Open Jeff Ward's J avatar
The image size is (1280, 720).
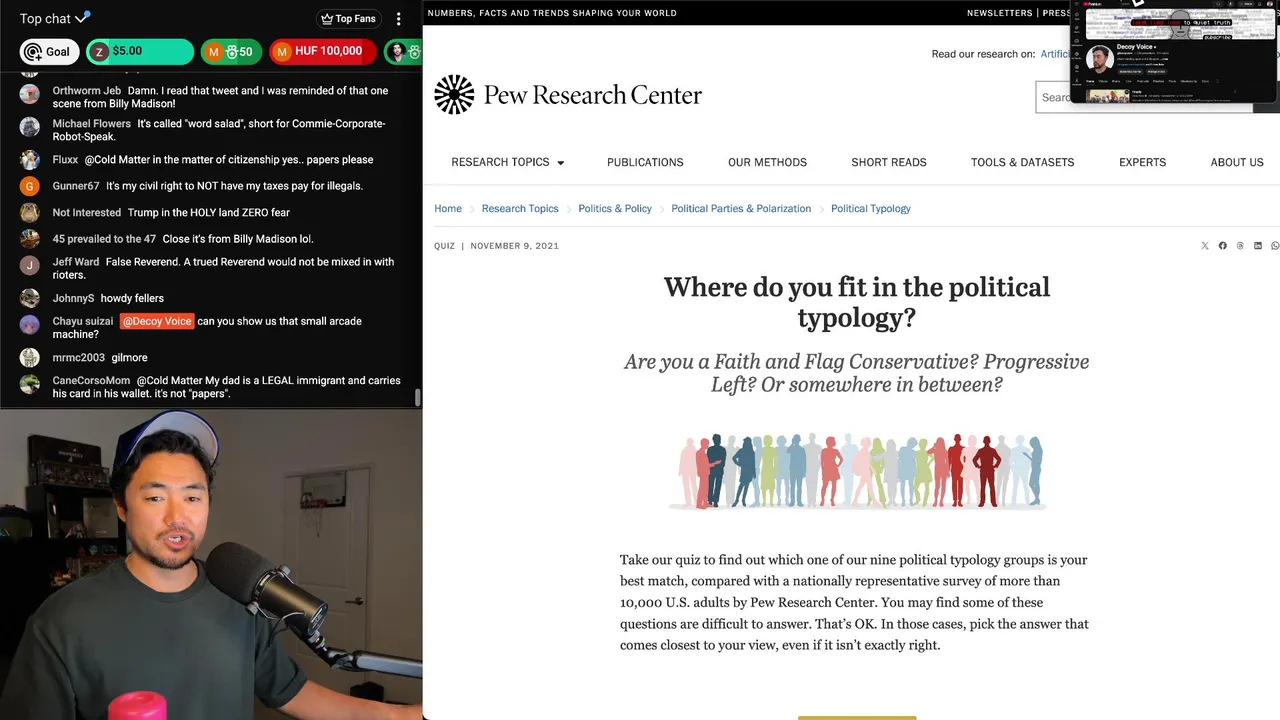(x=30, y=265)
